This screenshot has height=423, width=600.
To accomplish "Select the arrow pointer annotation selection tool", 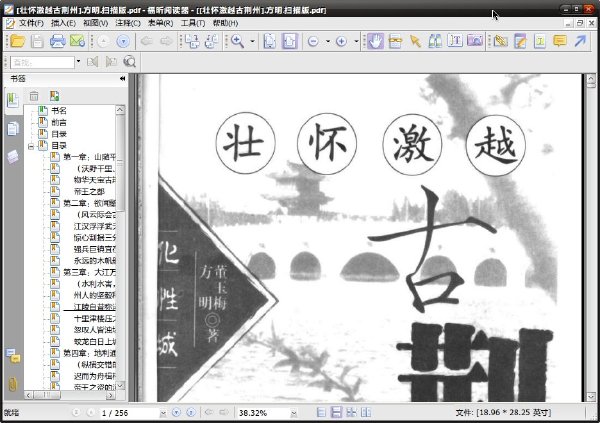I will tap(415, 41).
